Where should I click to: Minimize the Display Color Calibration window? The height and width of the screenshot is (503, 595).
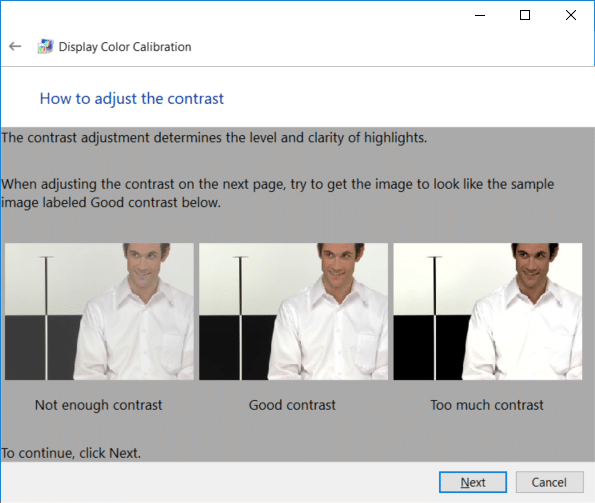pos(480,15)
